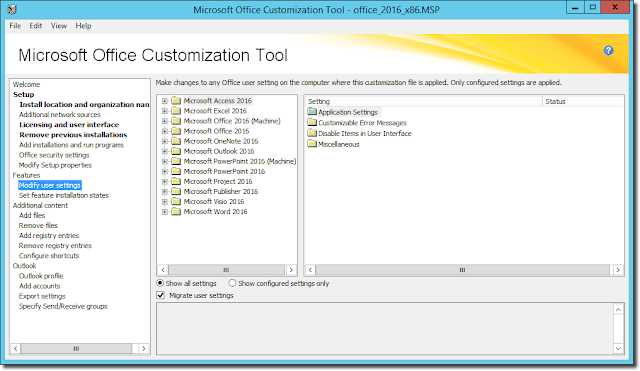The image size is (640, 371).
Task: Expand the Microsoft PowerPoint 2016 (Machine) node
Action: (165, 161)
